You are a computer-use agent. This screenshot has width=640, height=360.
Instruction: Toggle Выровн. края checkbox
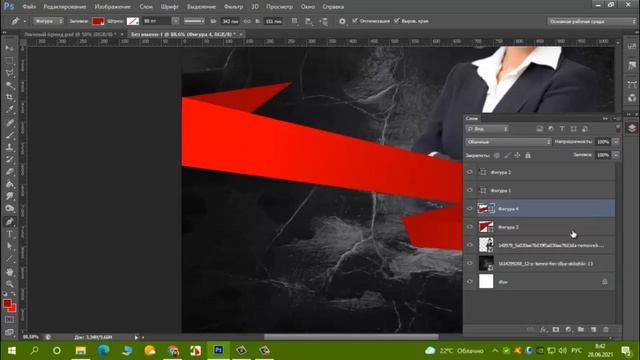[x=396, y=21]
